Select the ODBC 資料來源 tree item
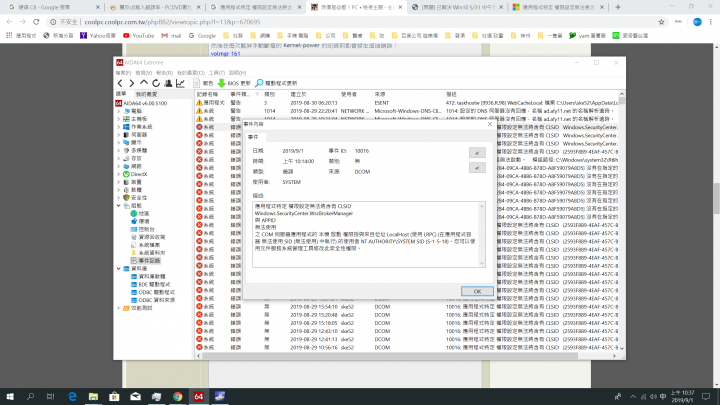The height and width of the screenshot is (405, 720). coord(152,300)
